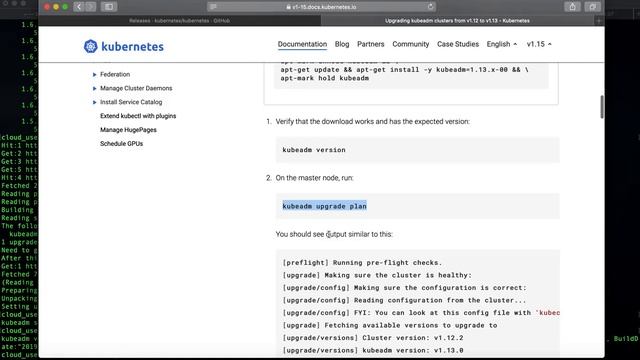The width and height of the screenshot is (640, 360).
Task: Toggle the Safari sidebar button
Action: point(109,7)
